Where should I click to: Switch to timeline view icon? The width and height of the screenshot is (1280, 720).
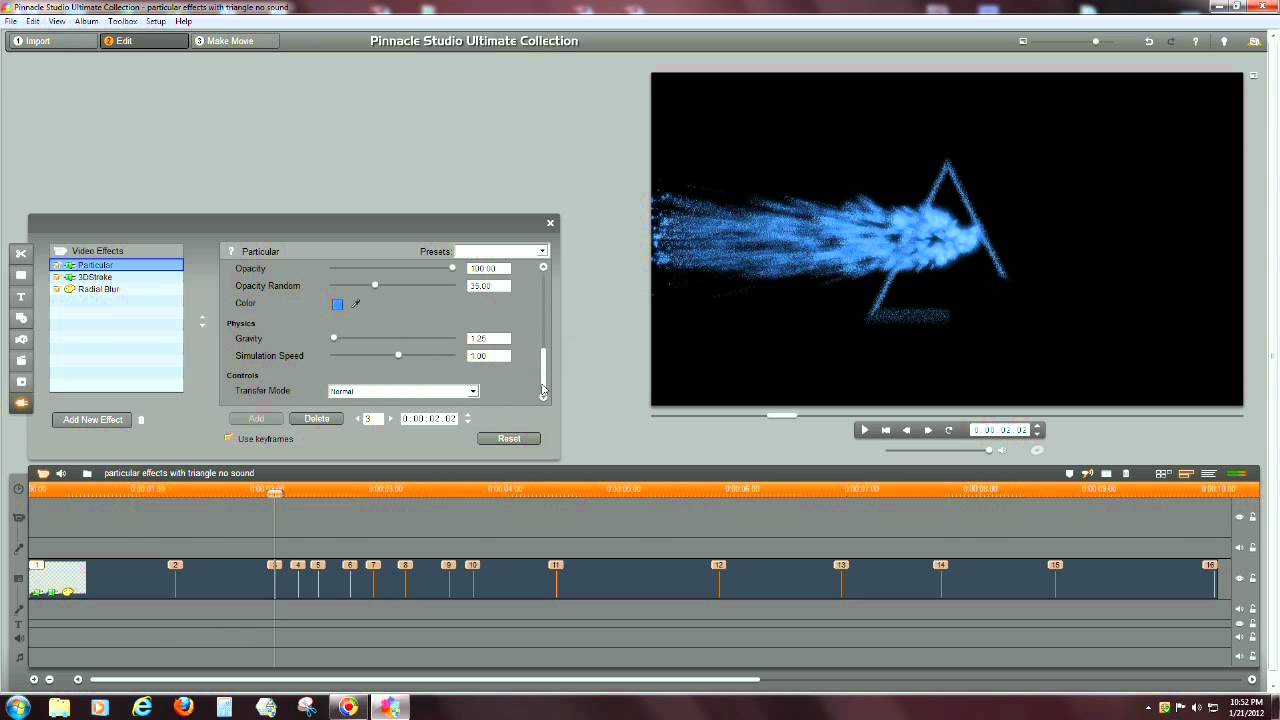click(1186, 474)
